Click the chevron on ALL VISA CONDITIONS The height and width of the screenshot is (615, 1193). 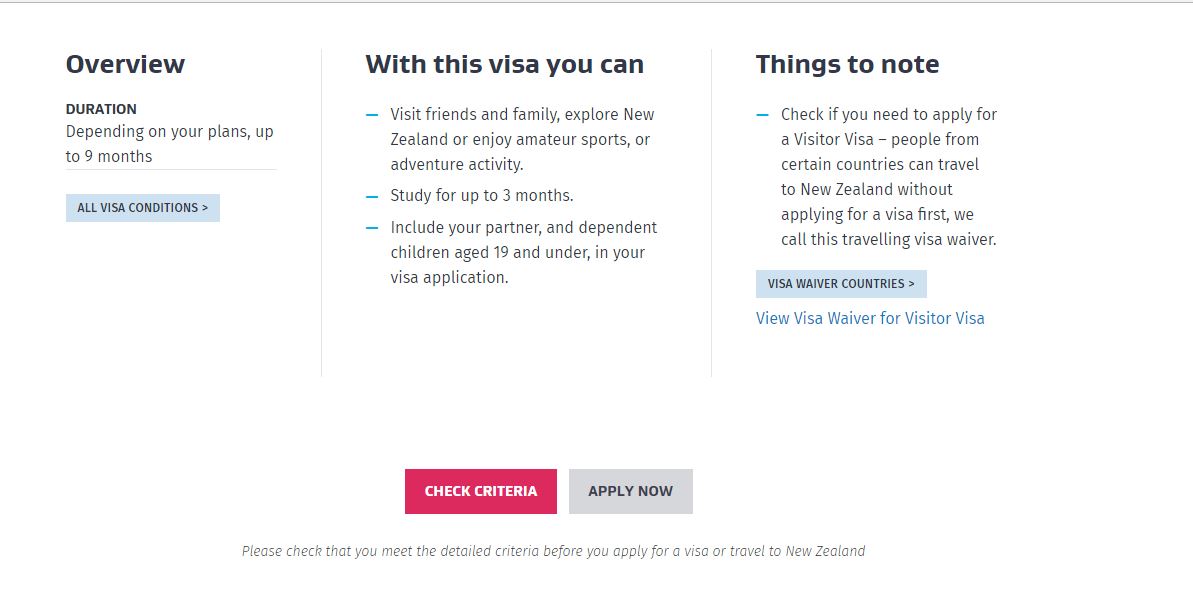click(205, 207)
